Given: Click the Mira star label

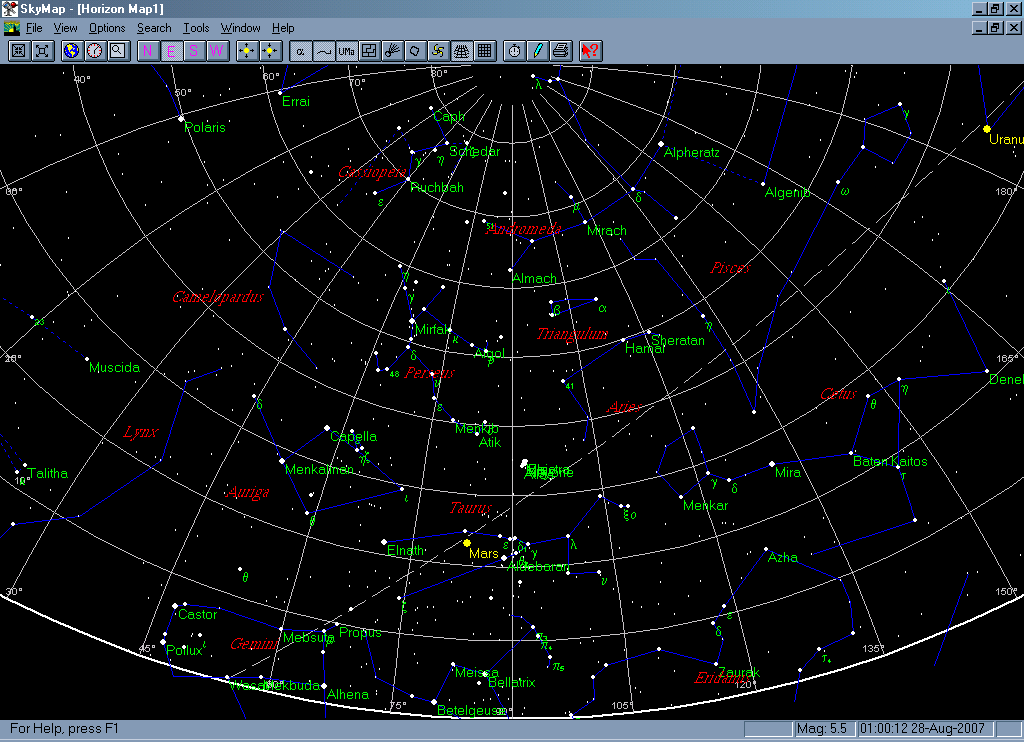Looking at the screenshot, I should coord(788,472).
